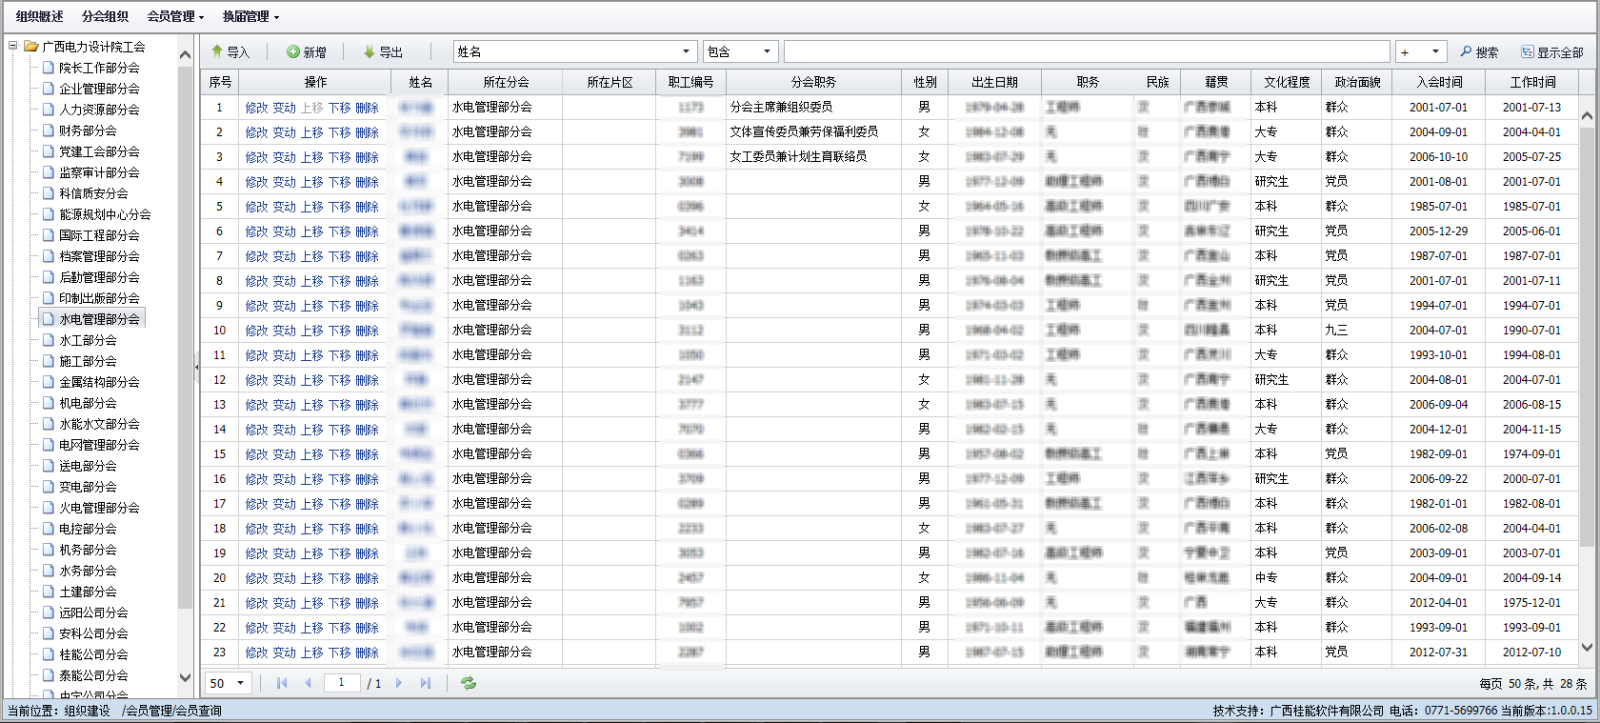Go to the last page of results
1600x723 pixels.
425,683
